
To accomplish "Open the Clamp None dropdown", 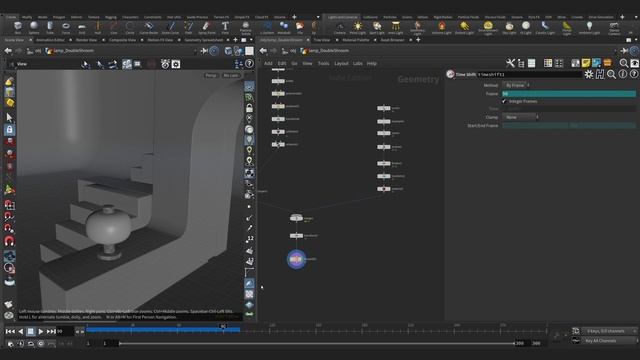I will point(521,117).
